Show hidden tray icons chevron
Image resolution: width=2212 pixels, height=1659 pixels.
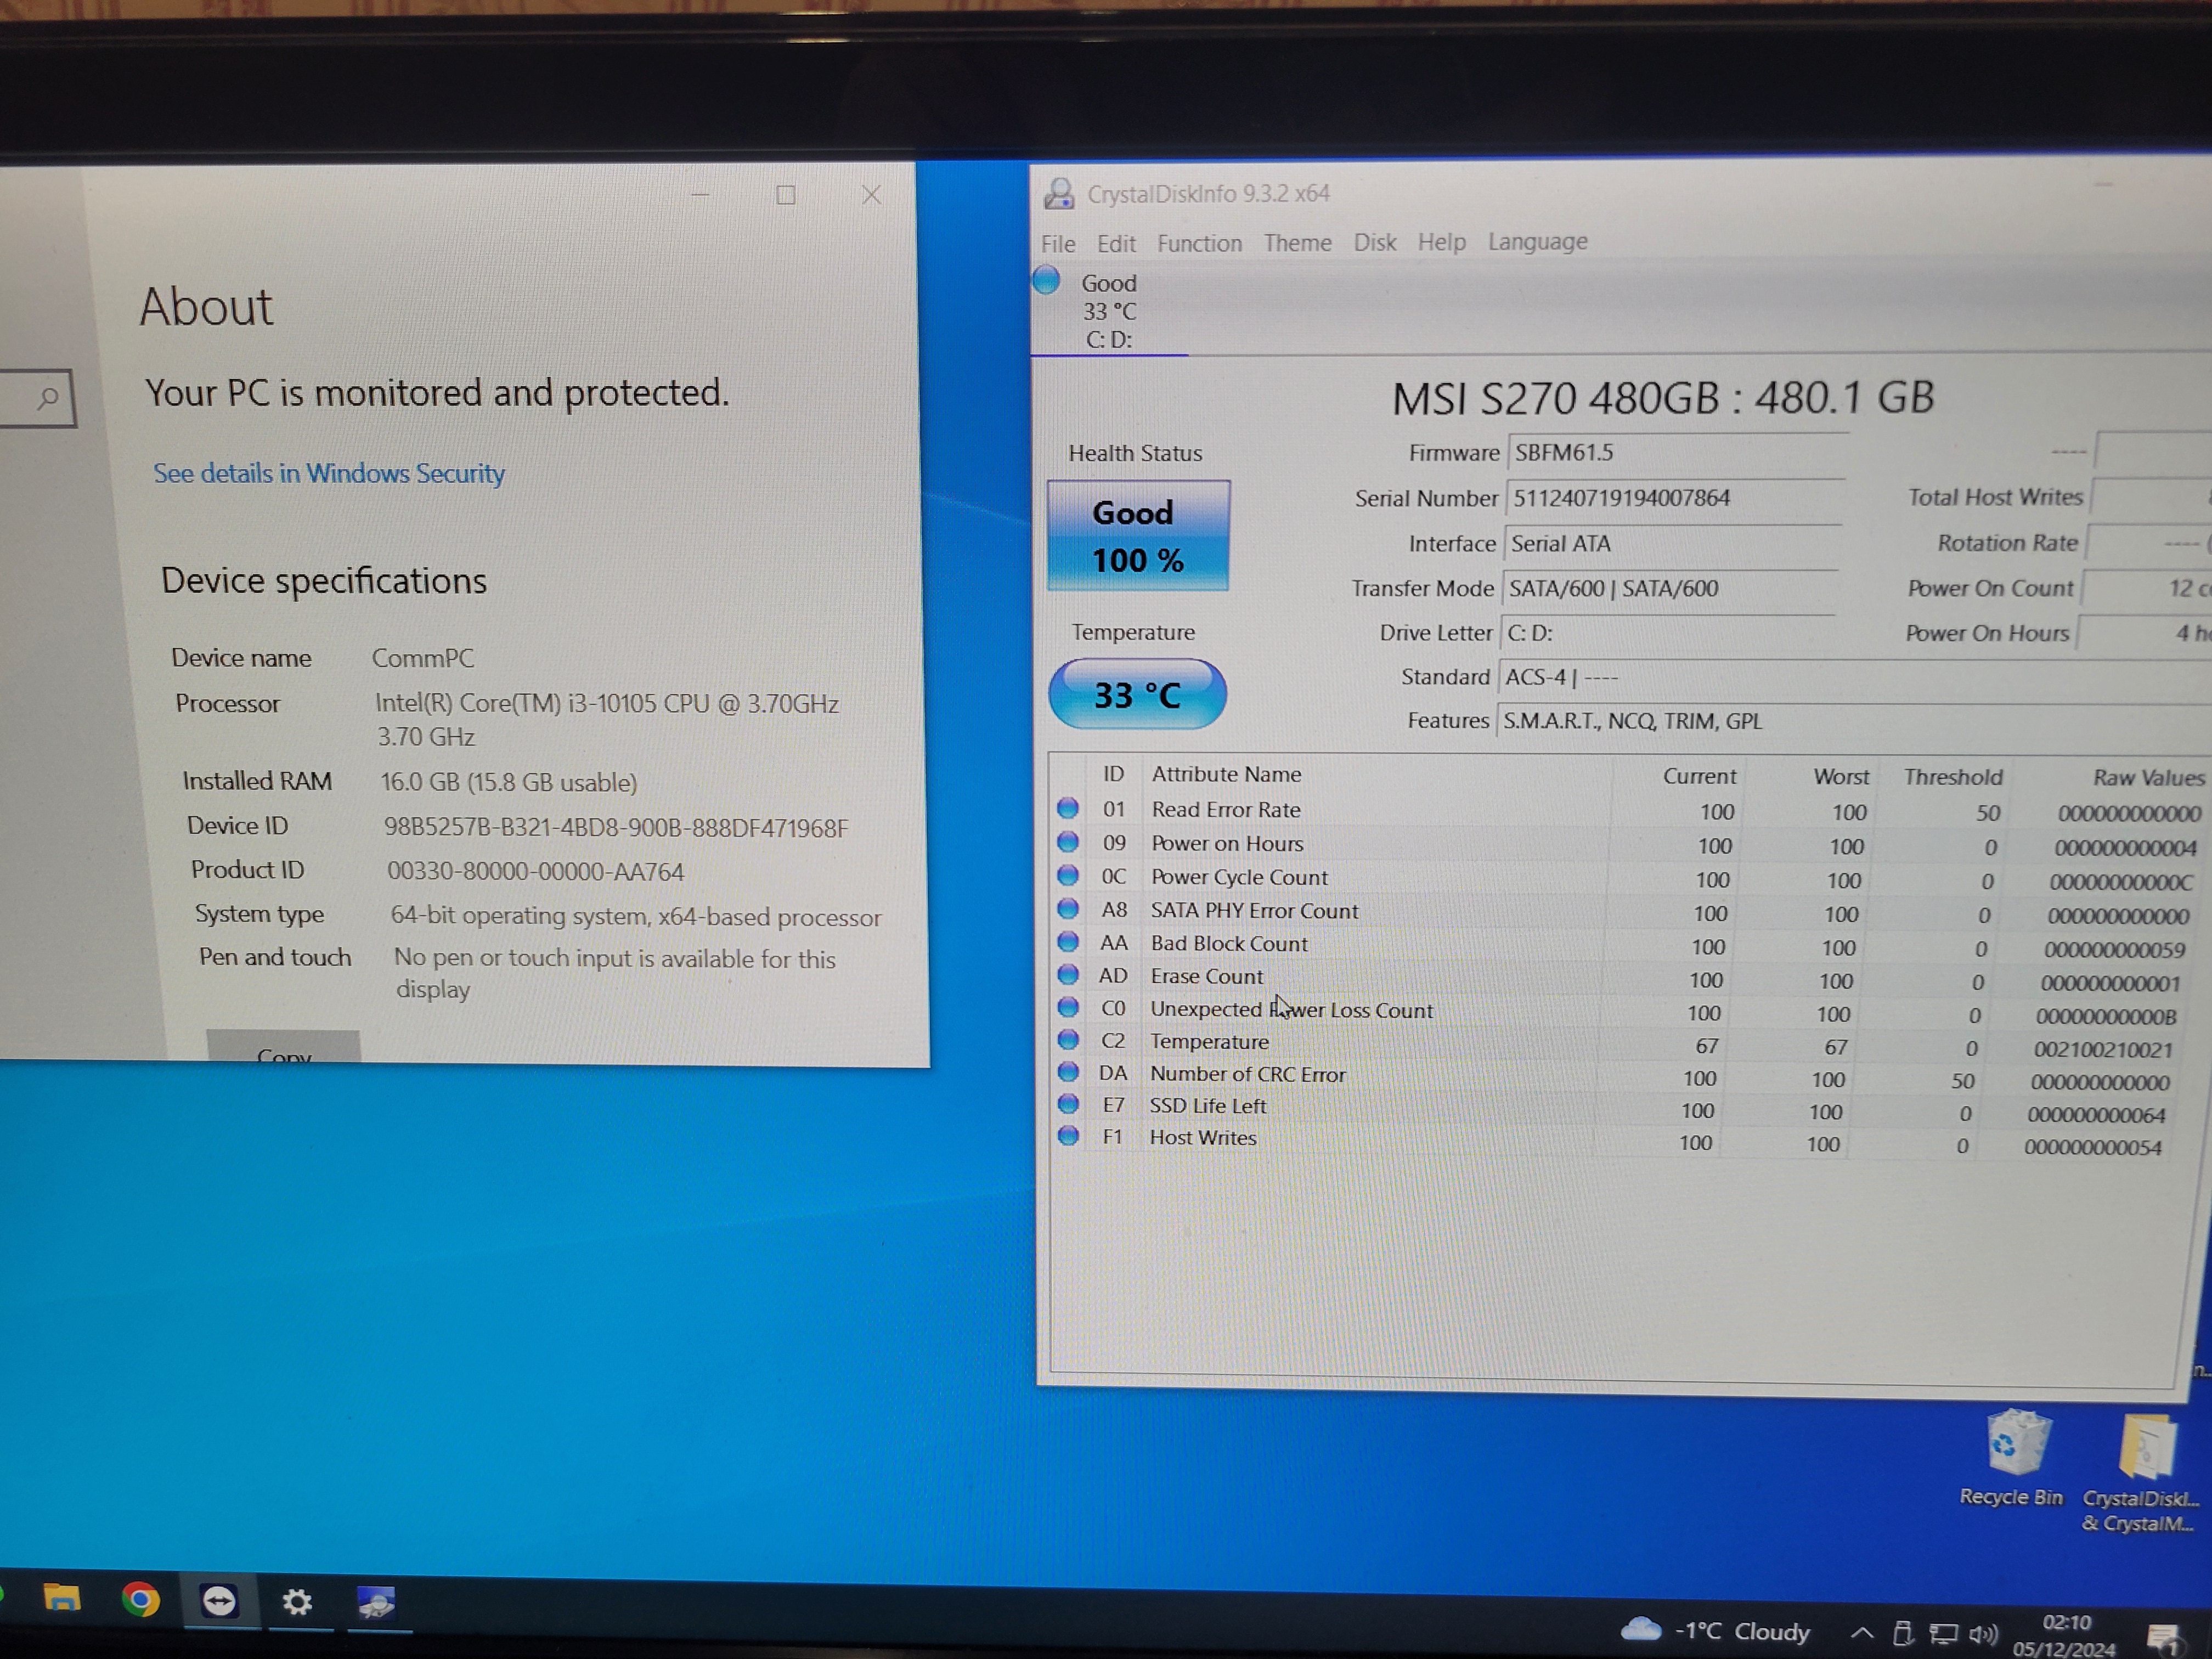point(1861,1633)
